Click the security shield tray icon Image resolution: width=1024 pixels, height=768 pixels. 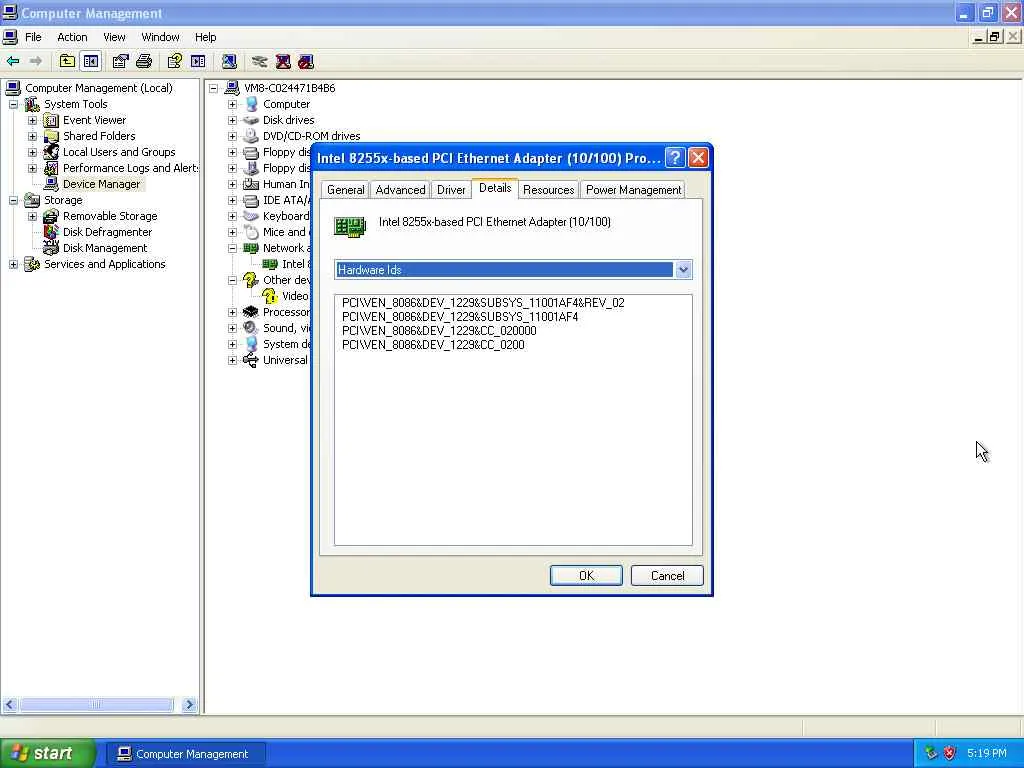(x=950, y=753)
